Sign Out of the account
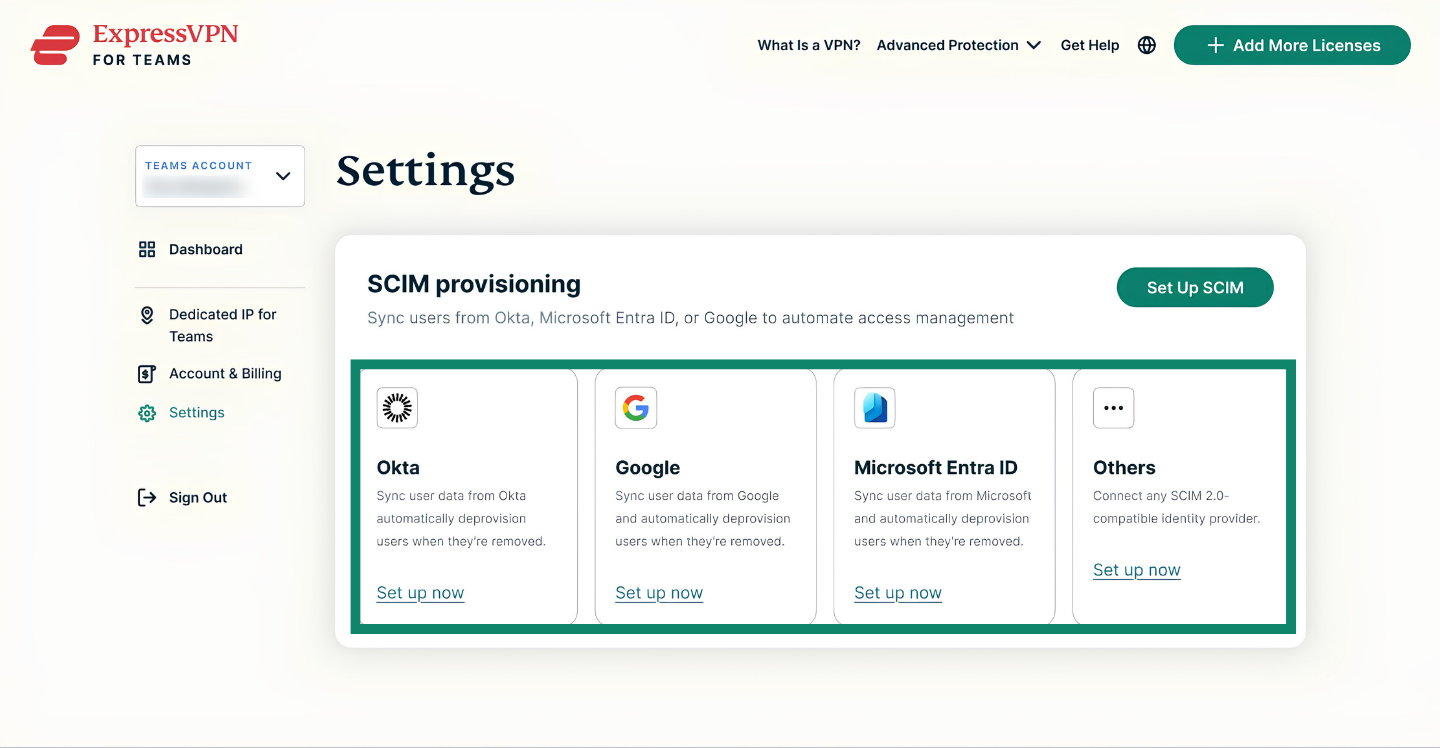 198,497
